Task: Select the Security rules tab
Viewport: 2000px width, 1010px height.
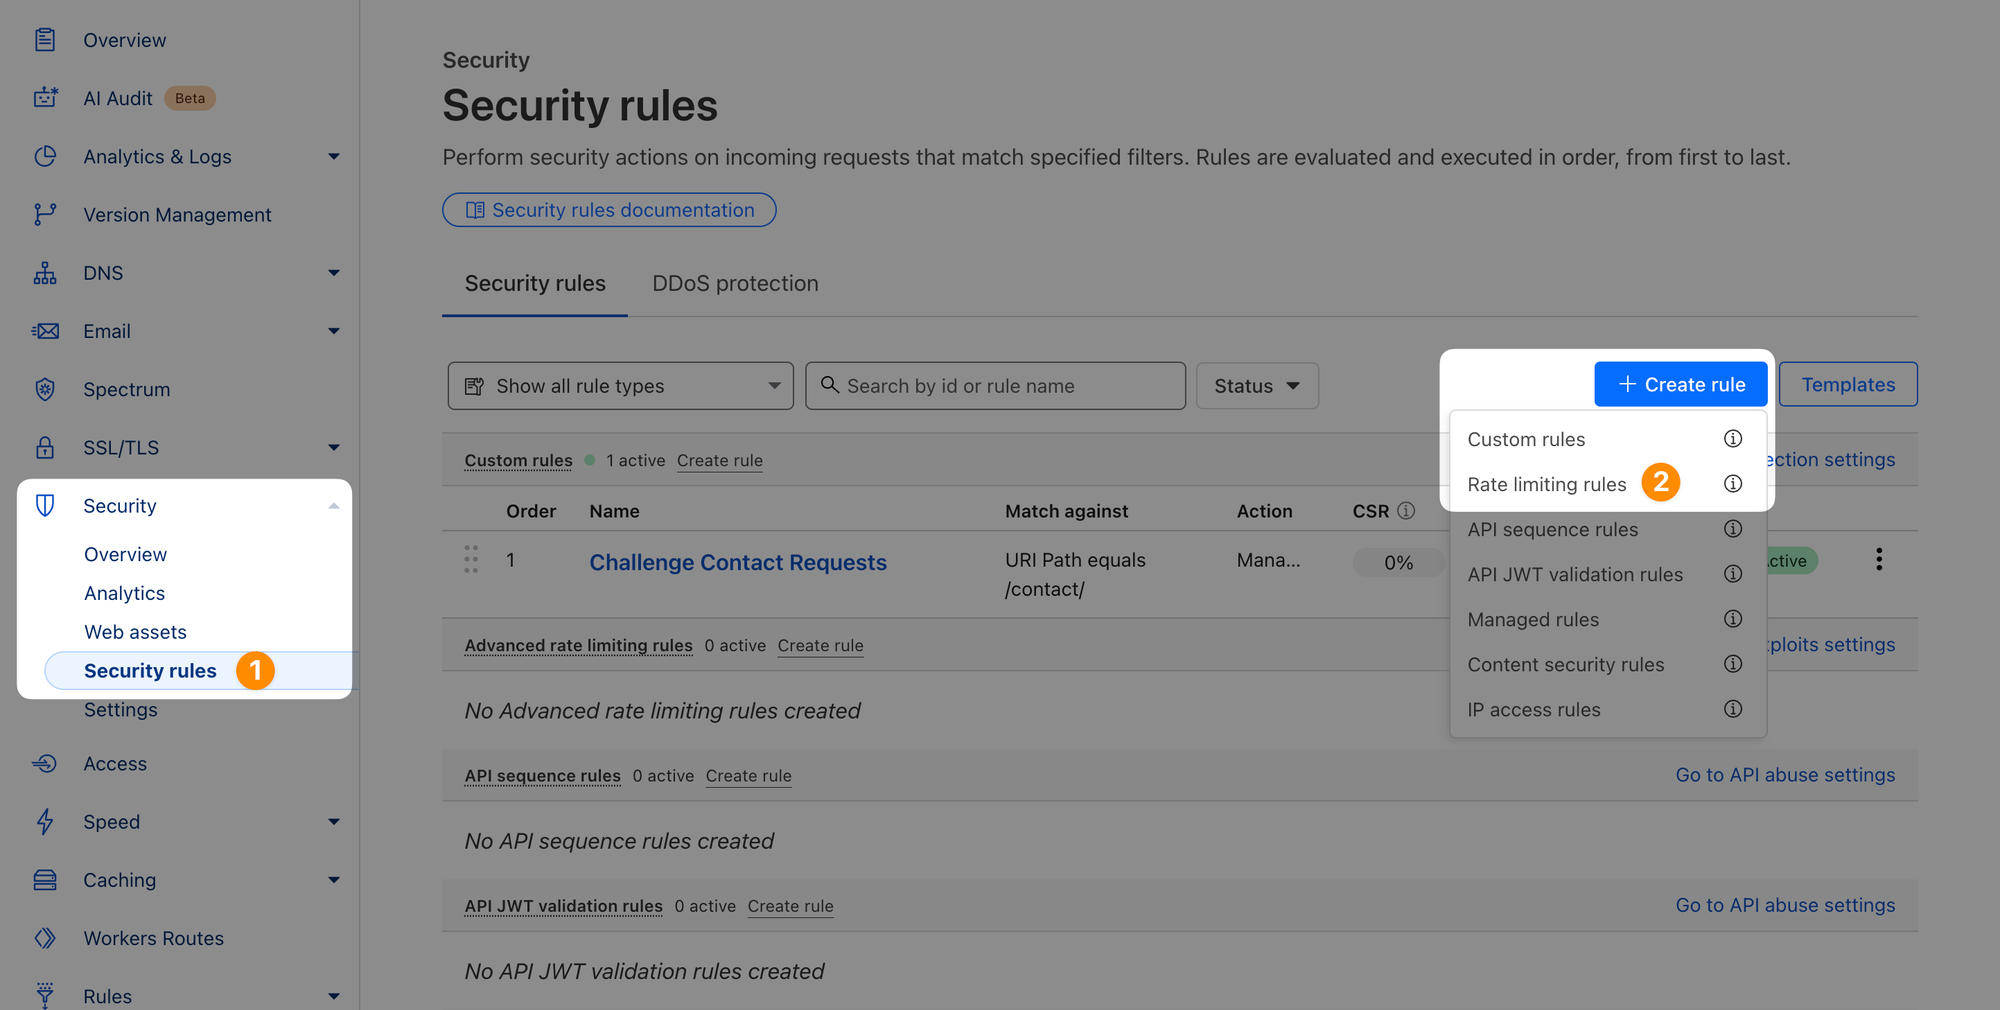Action: 535,284
